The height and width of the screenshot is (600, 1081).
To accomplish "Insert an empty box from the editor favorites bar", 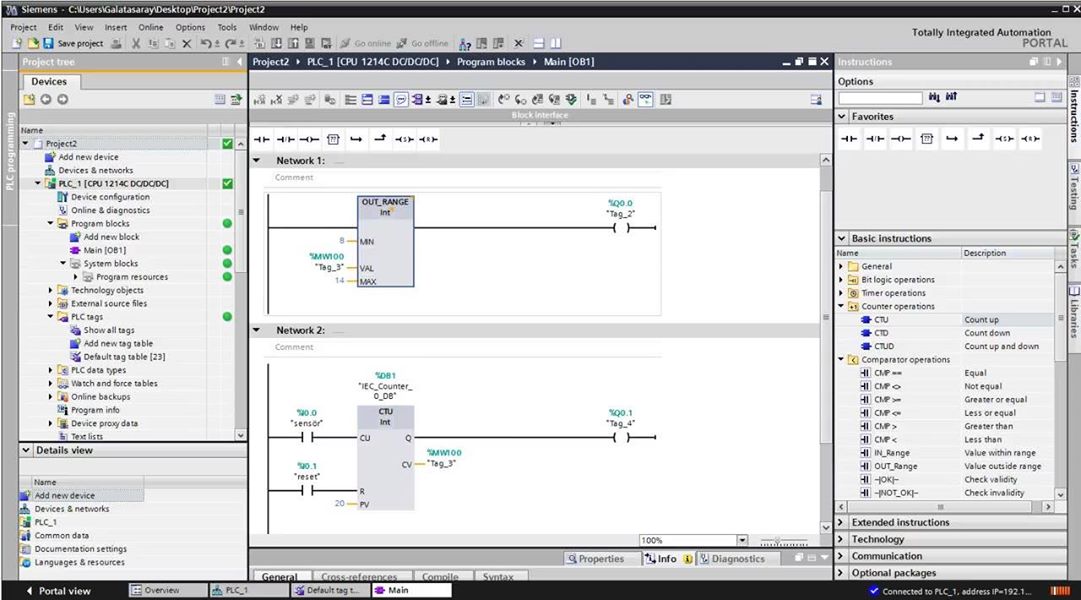I will tap(333, 139).
